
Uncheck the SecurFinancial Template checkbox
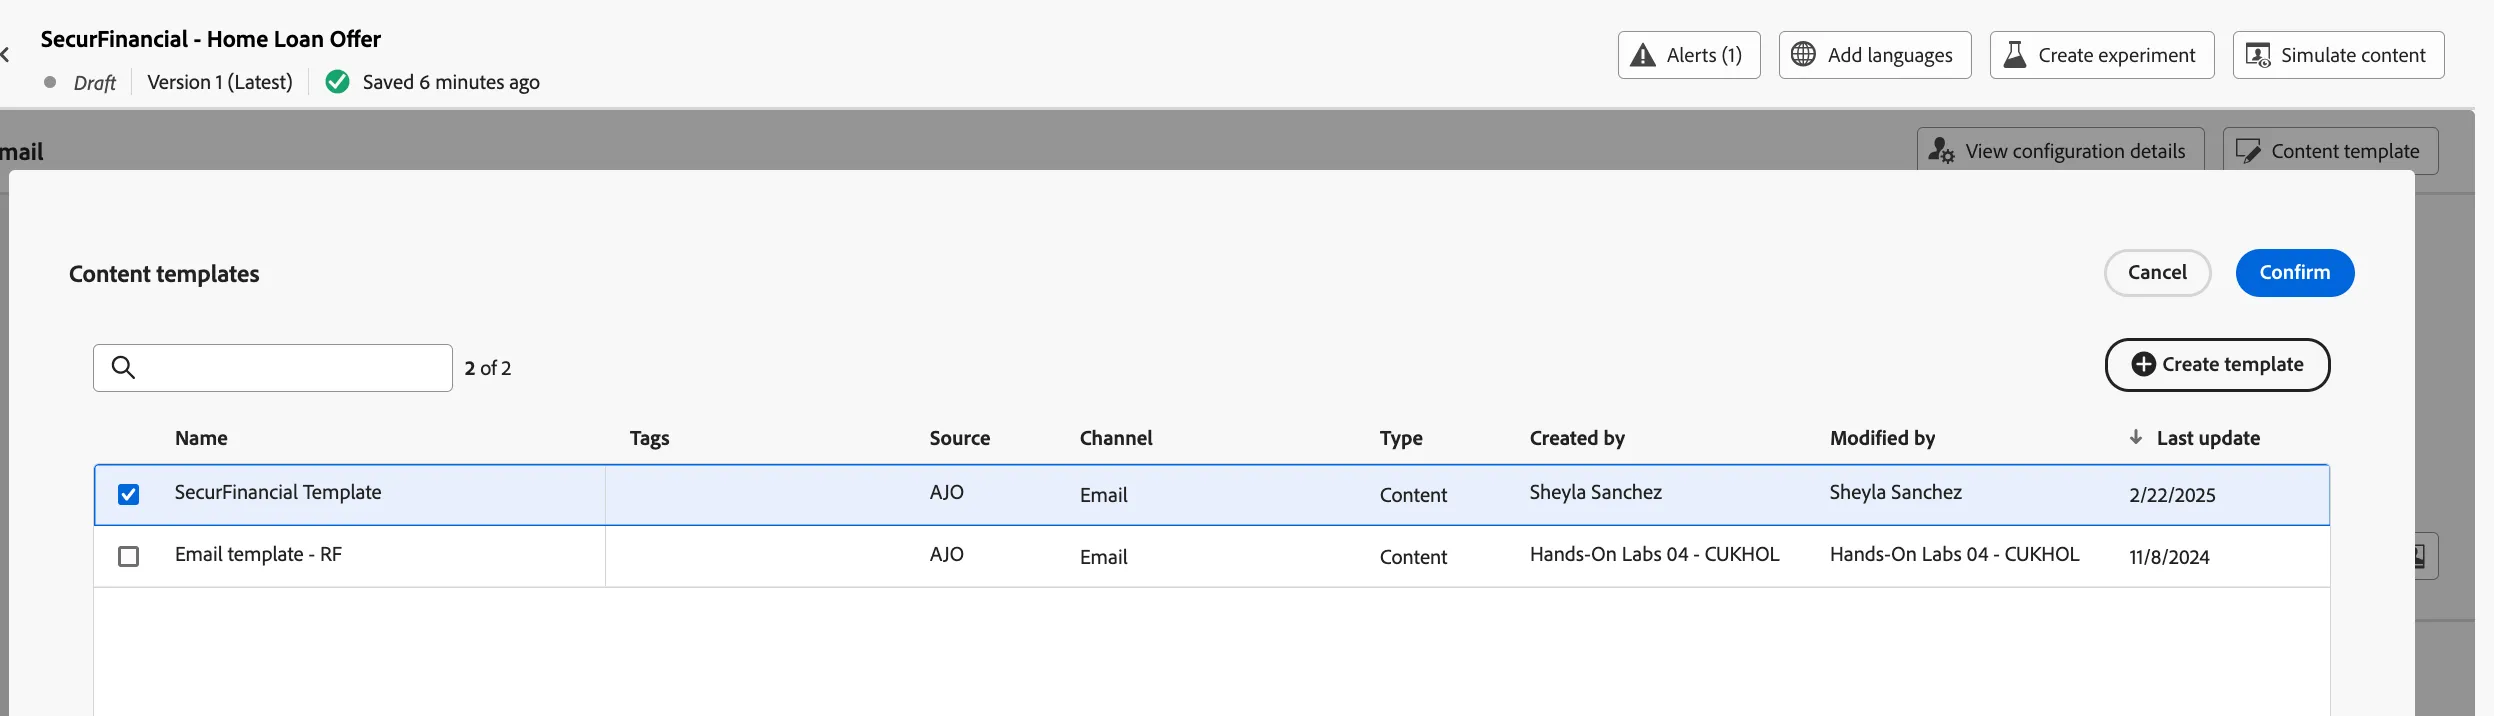(129, 495)
